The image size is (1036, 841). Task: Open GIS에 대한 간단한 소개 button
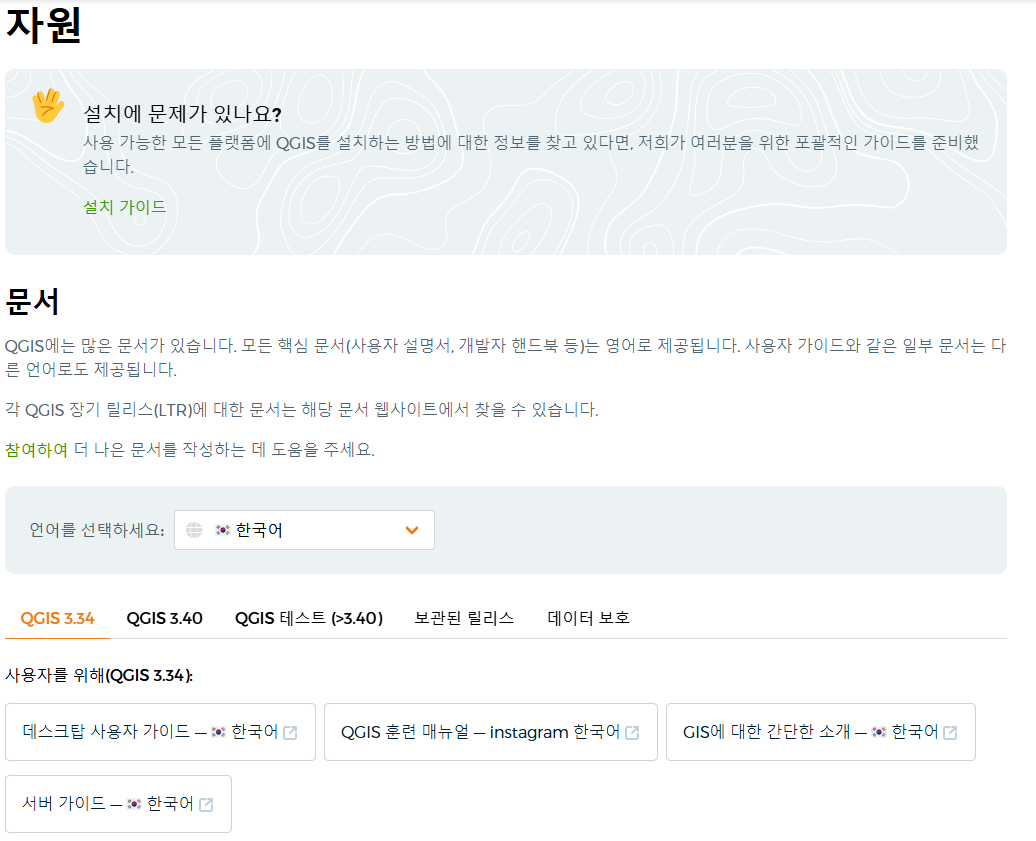tap(821, 732)
